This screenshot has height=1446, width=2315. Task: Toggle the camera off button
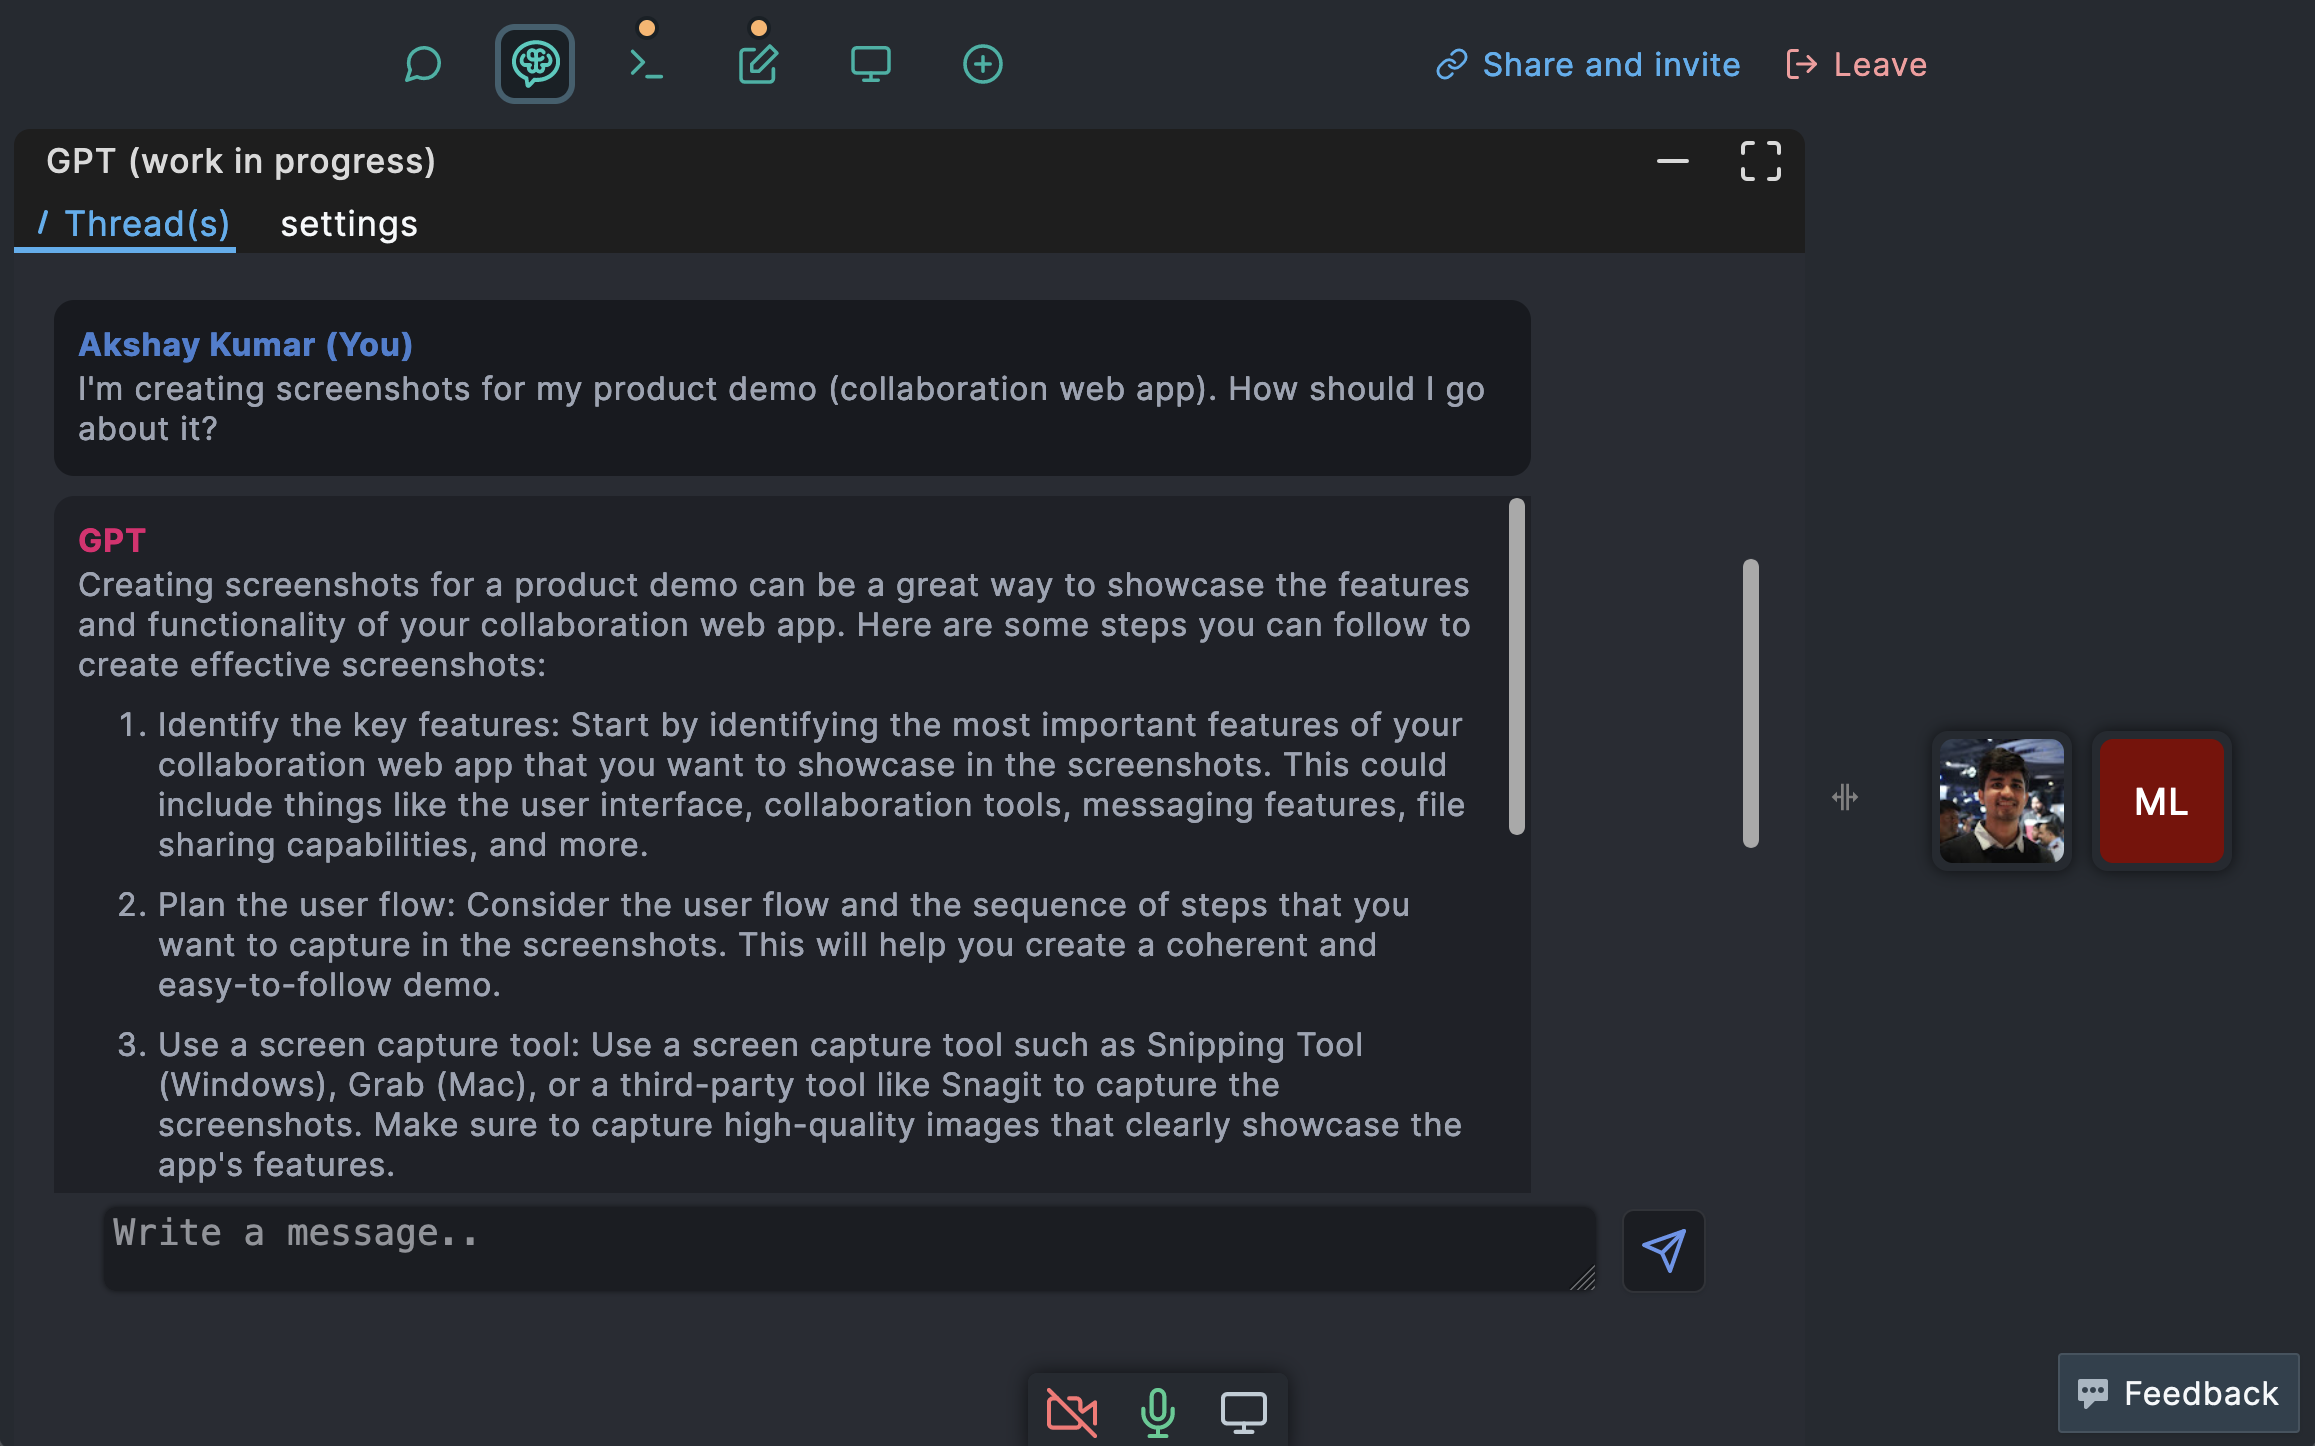1071,1412
